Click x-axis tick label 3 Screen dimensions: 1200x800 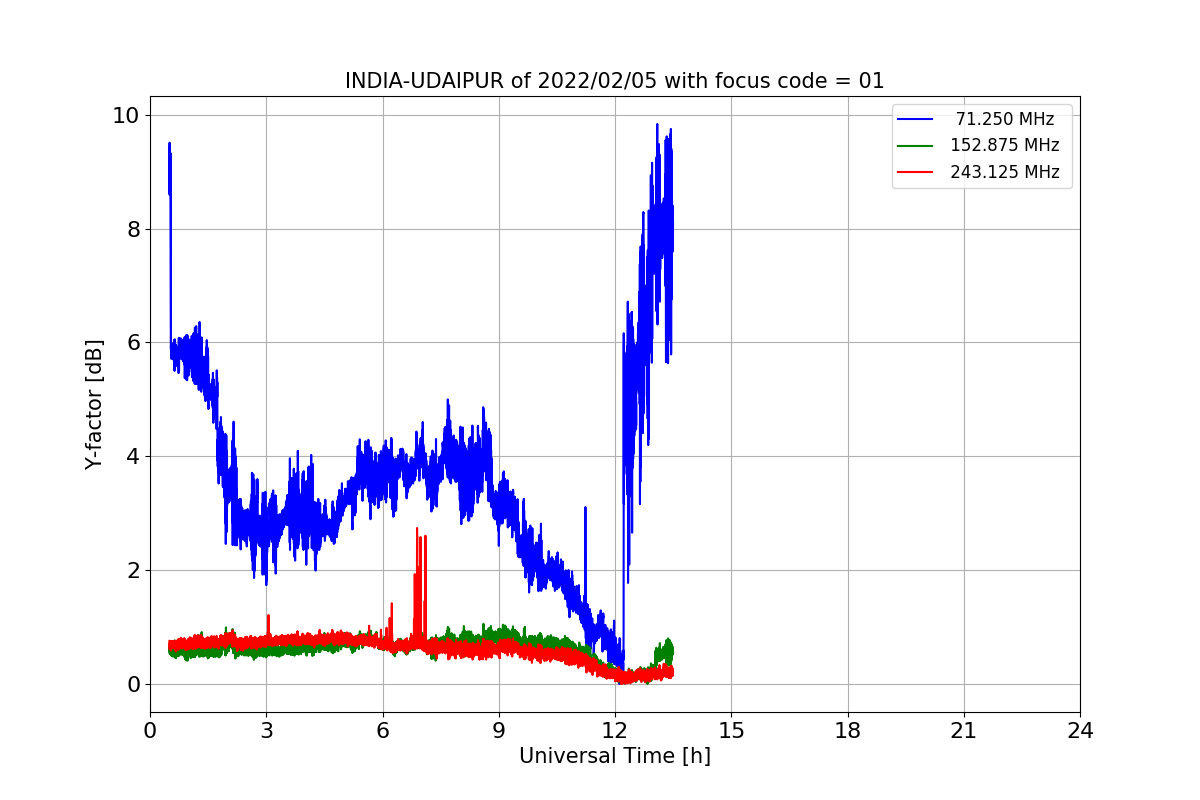266,731
